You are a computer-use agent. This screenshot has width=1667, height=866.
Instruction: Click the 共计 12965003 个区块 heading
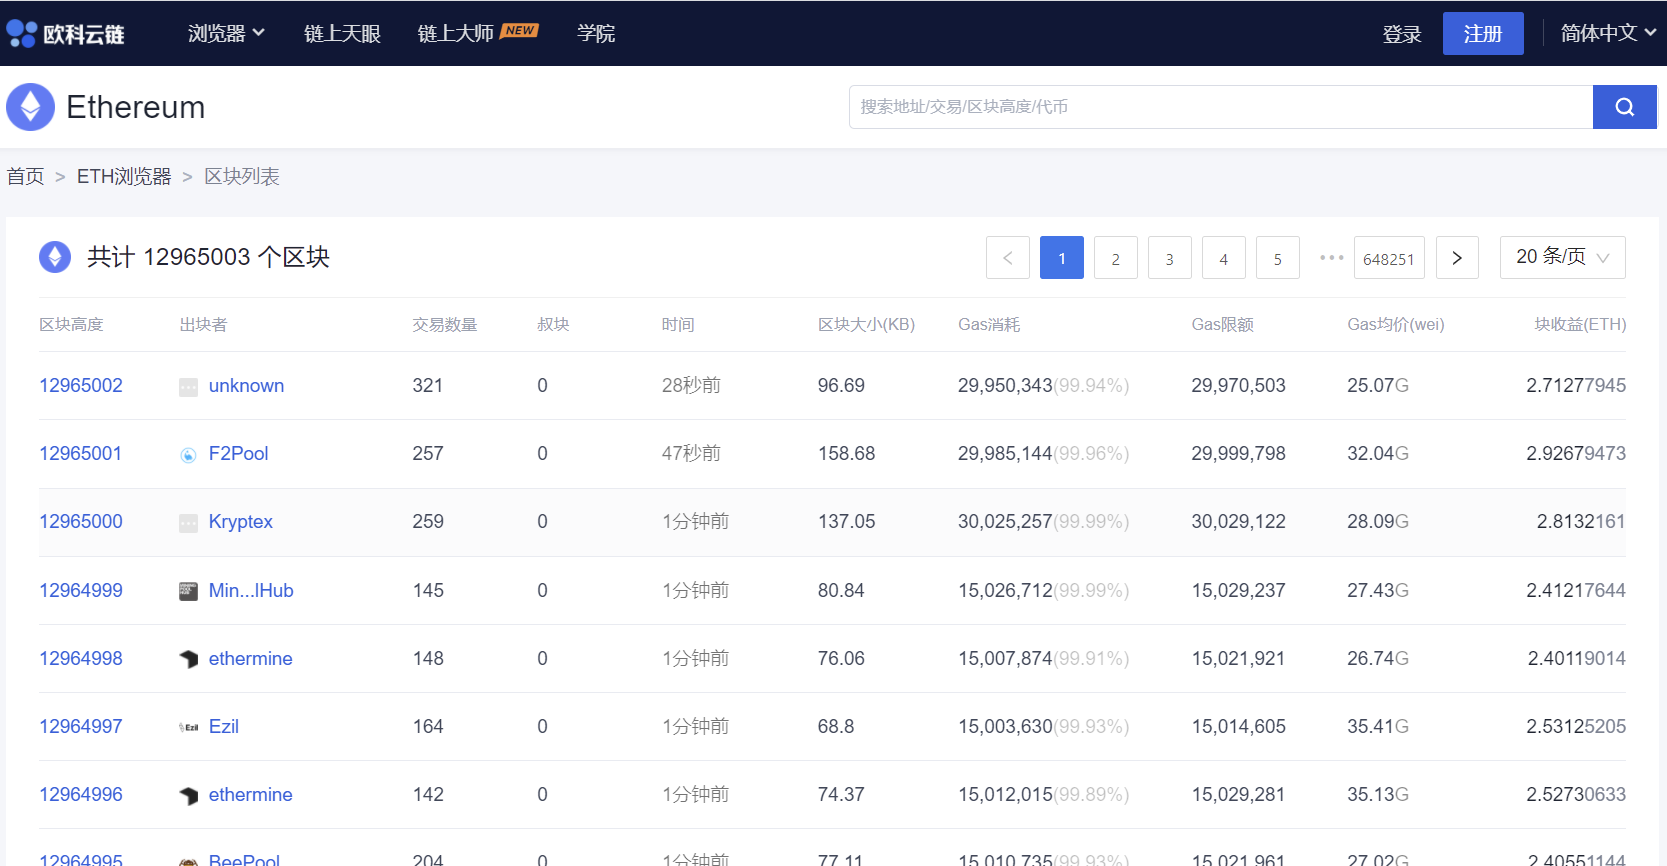[x=208, y=257]
